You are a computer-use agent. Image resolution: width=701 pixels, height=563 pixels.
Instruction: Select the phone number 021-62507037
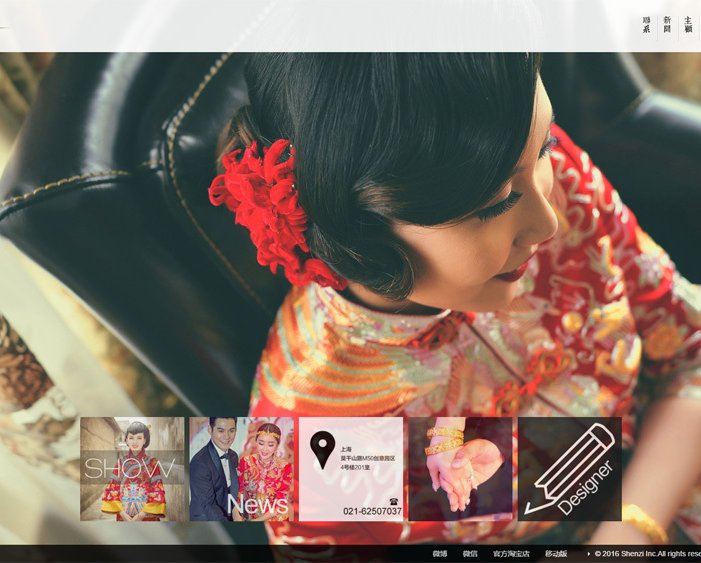(372, 511)
